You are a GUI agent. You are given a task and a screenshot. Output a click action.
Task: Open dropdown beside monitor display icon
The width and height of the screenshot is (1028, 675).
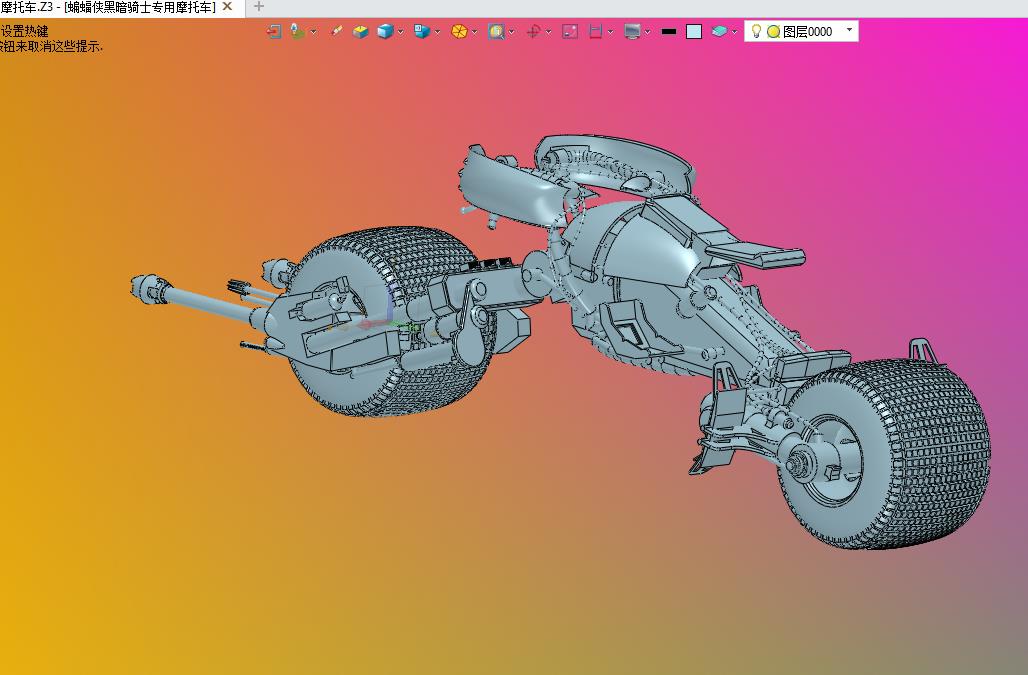point(647,31)
